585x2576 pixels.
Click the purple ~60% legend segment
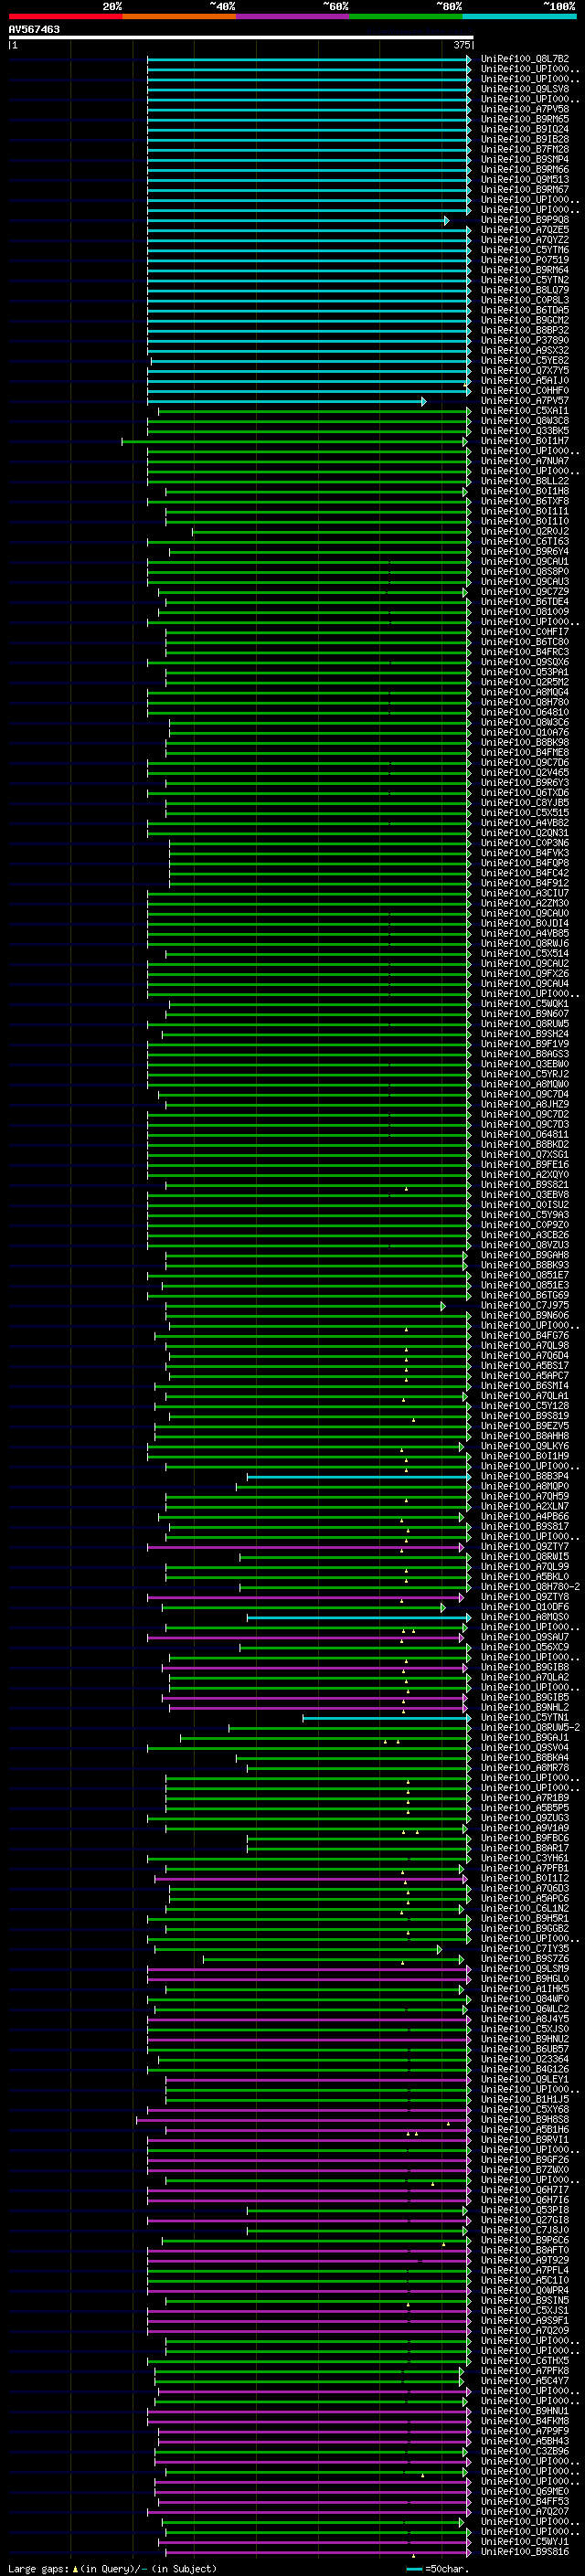[x=293, y=16]
